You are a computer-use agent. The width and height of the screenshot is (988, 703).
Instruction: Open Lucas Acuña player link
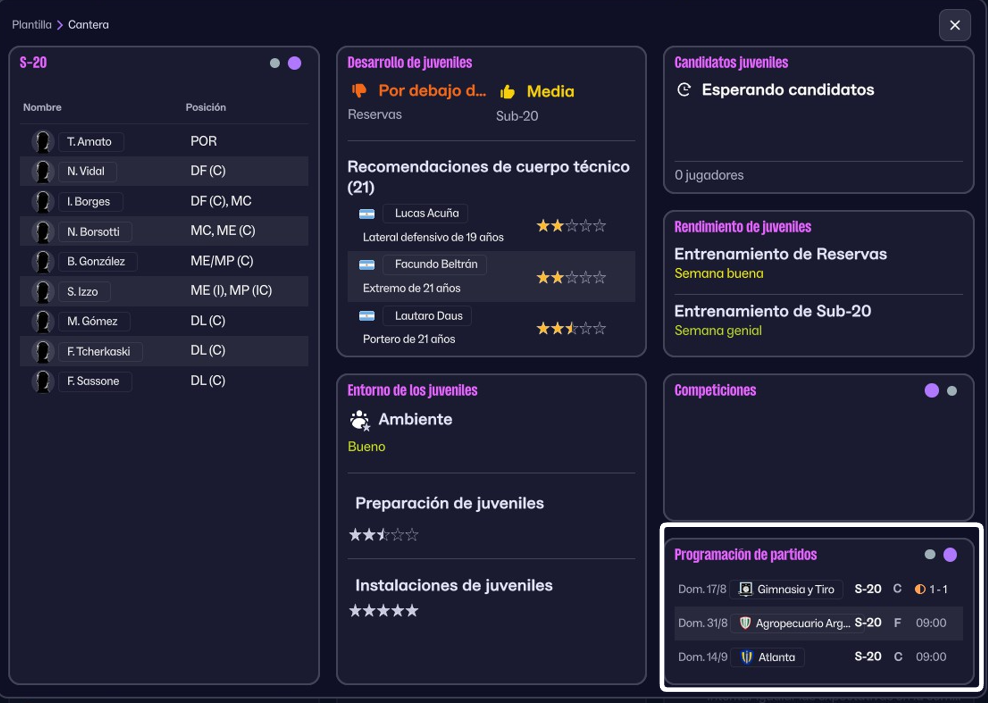click(426, 213)
